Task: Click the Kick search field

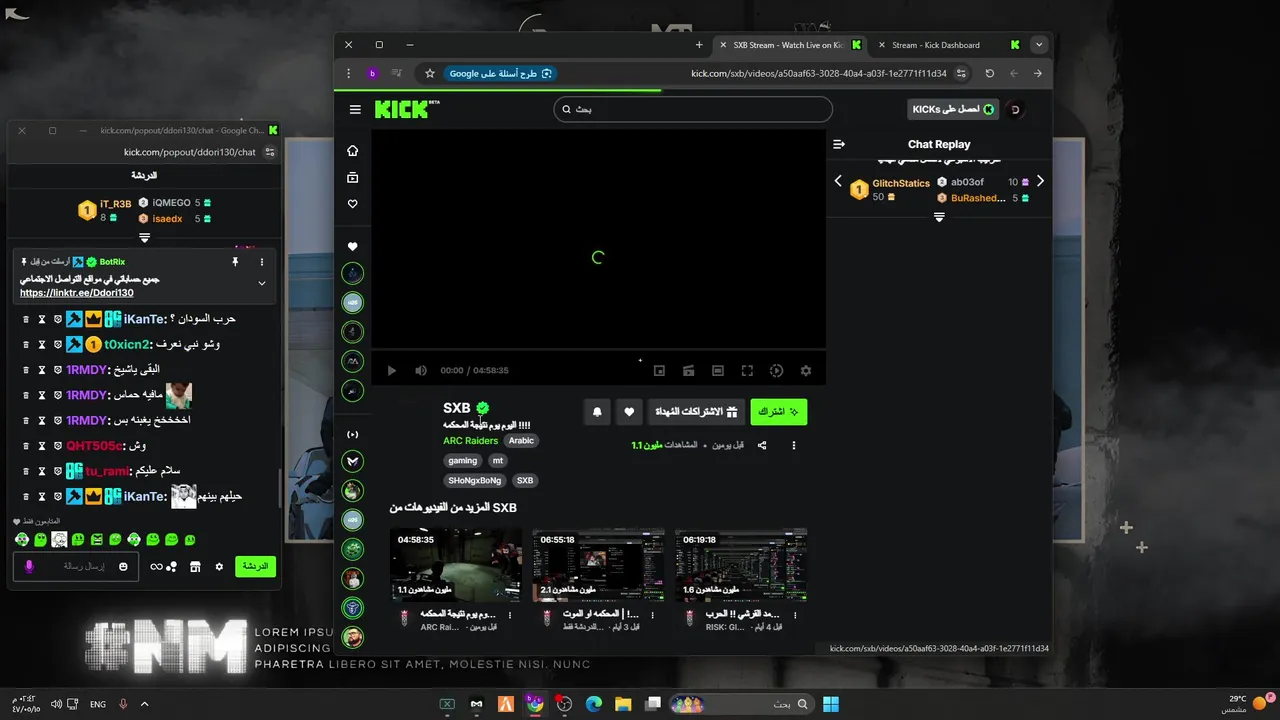Action: [693, 109]
